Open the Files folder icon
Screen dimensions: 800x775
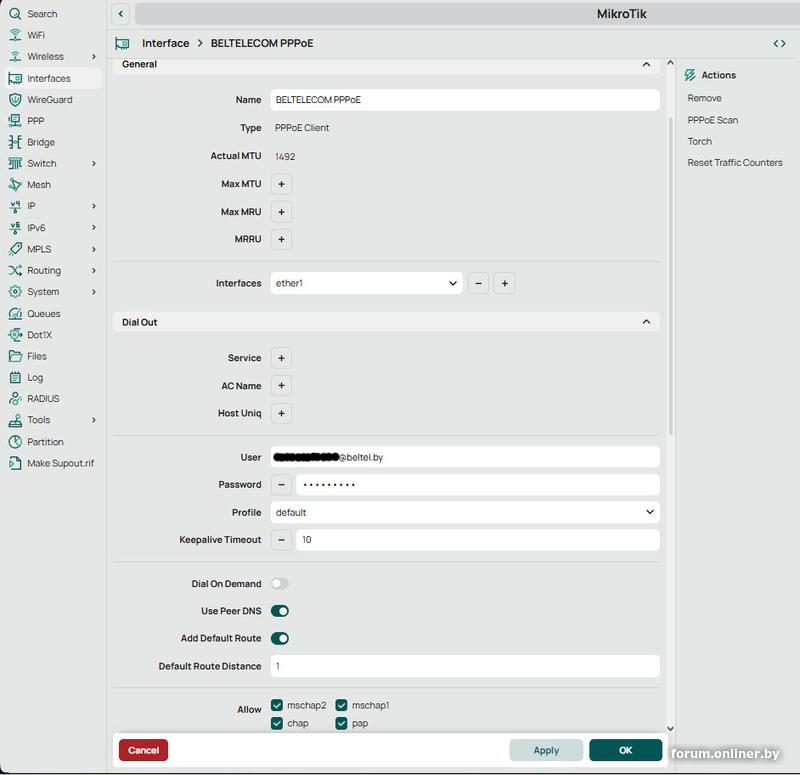pos(15,356)
